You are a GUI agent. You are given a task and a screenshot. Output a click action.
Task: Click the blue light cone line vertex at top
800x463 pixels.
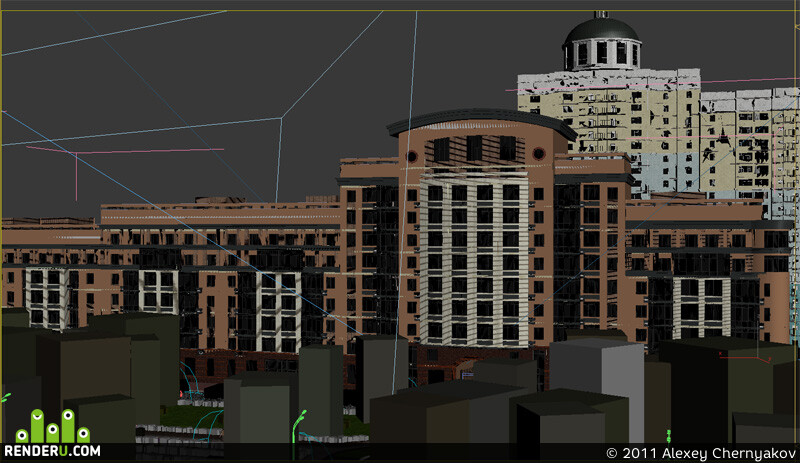[x=281, y=118]
